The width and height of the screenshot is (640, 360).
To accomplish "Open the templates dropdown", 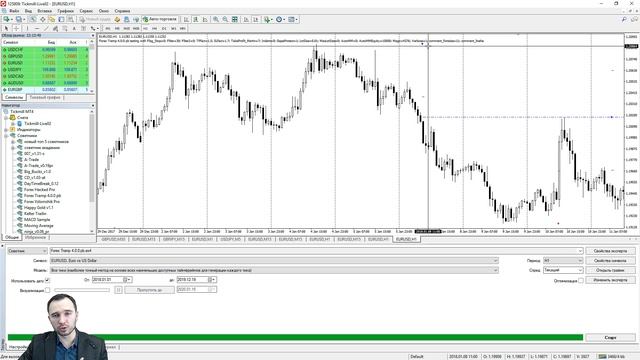I will point(293,19).
